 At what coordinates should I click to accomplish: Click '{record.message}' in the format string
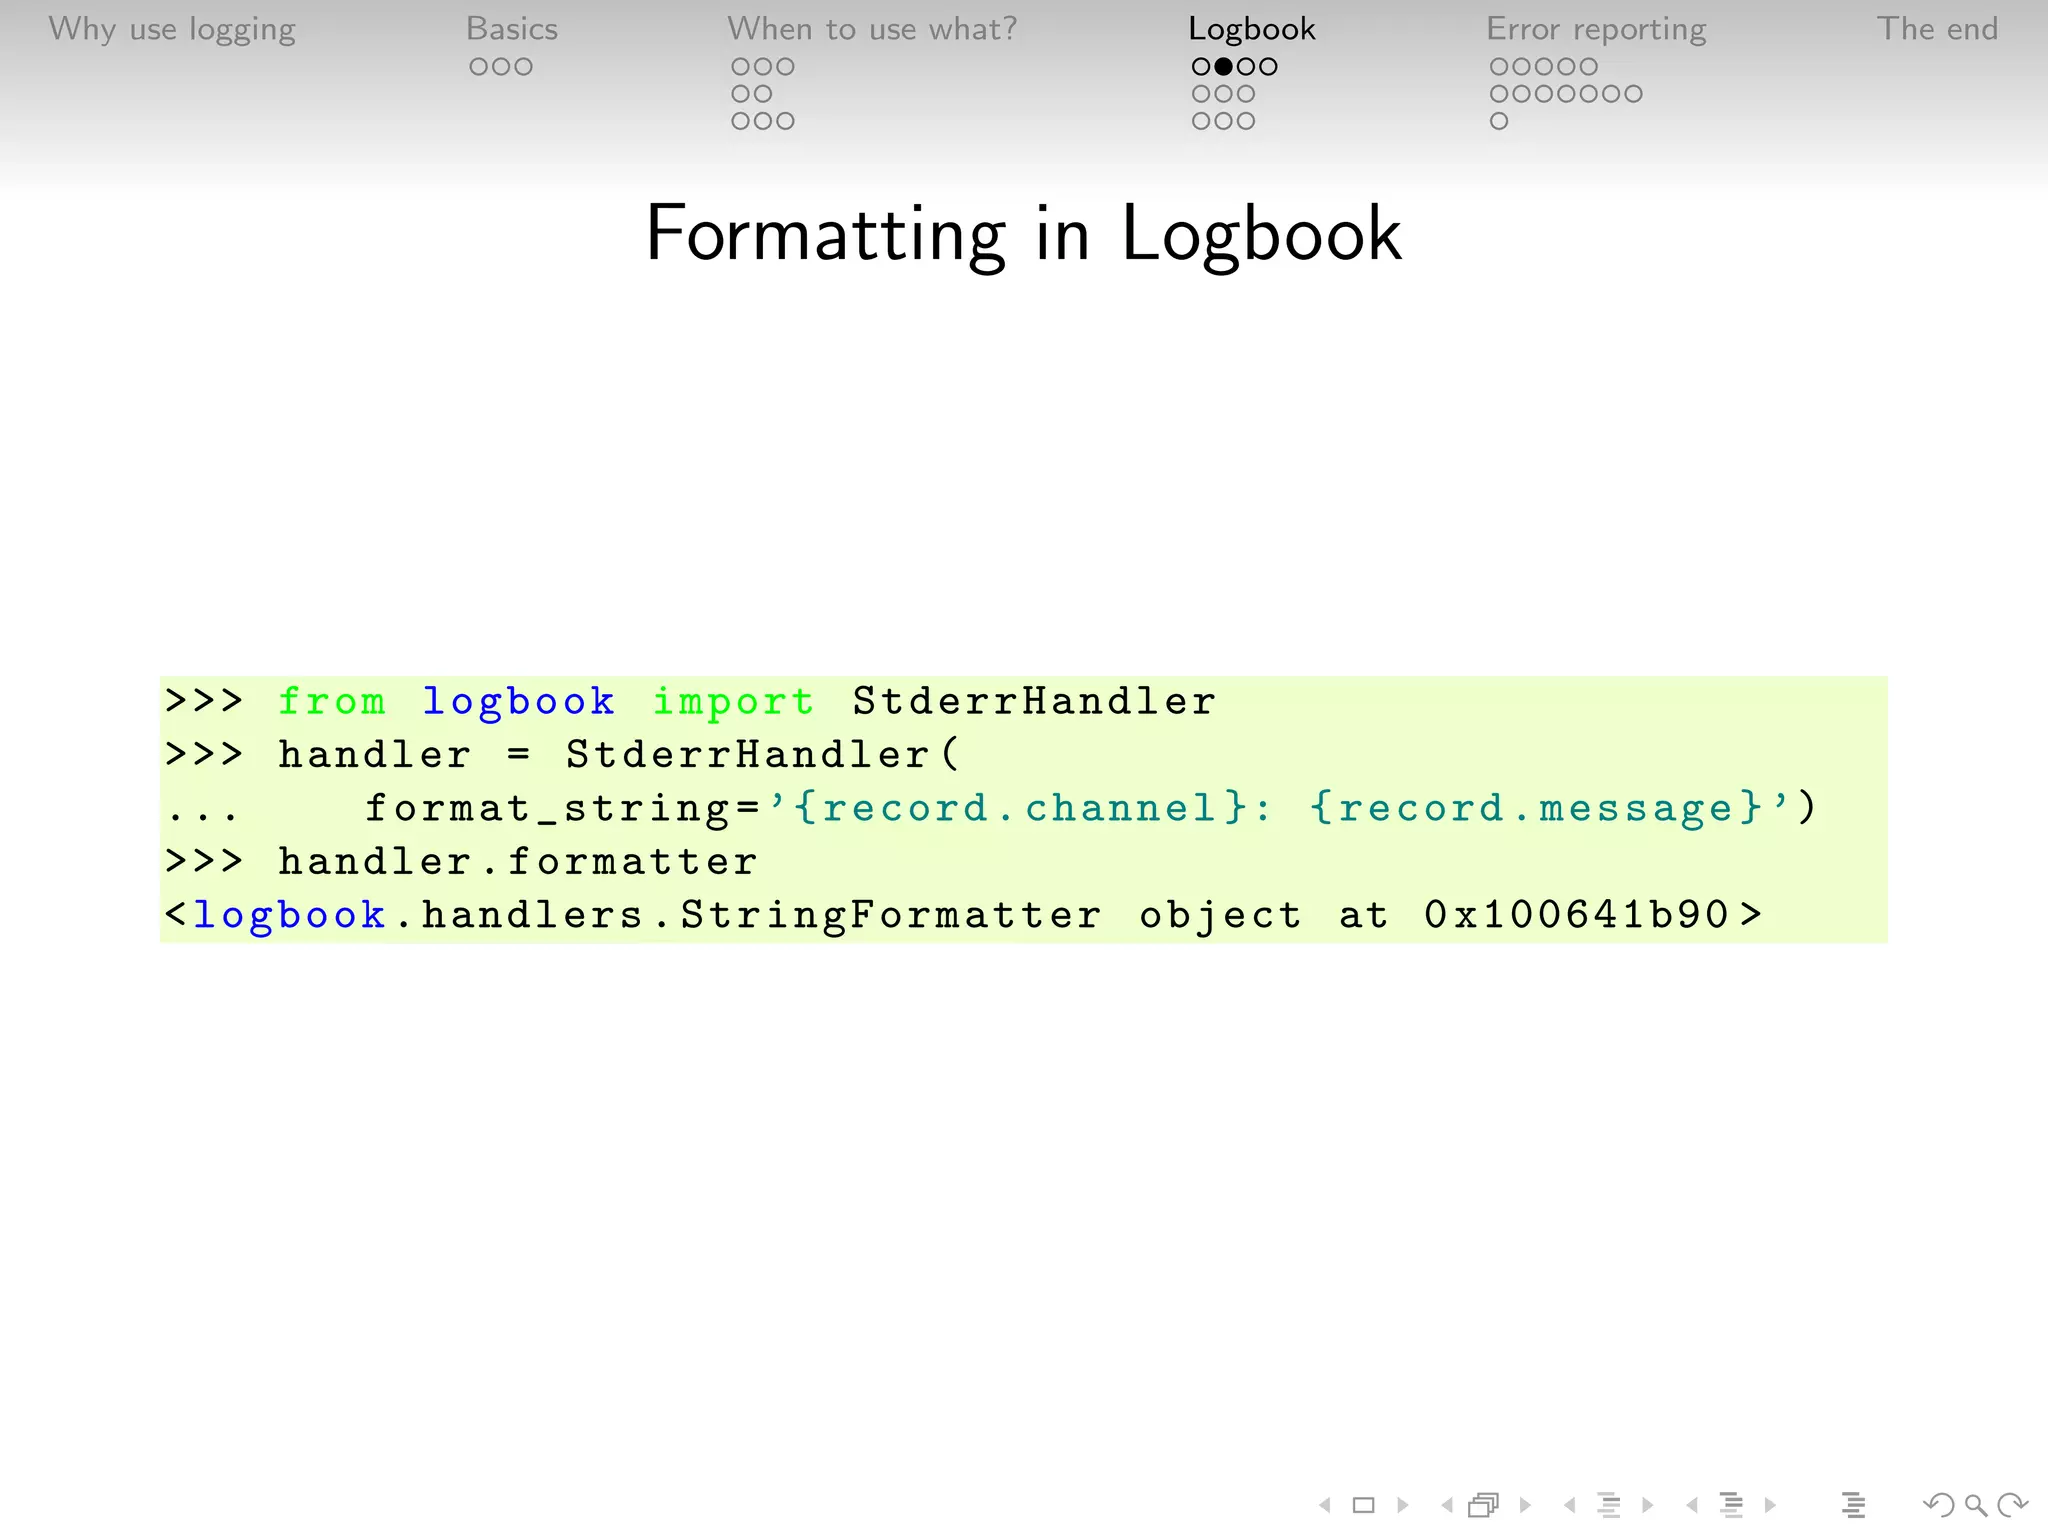[1536, 808]
